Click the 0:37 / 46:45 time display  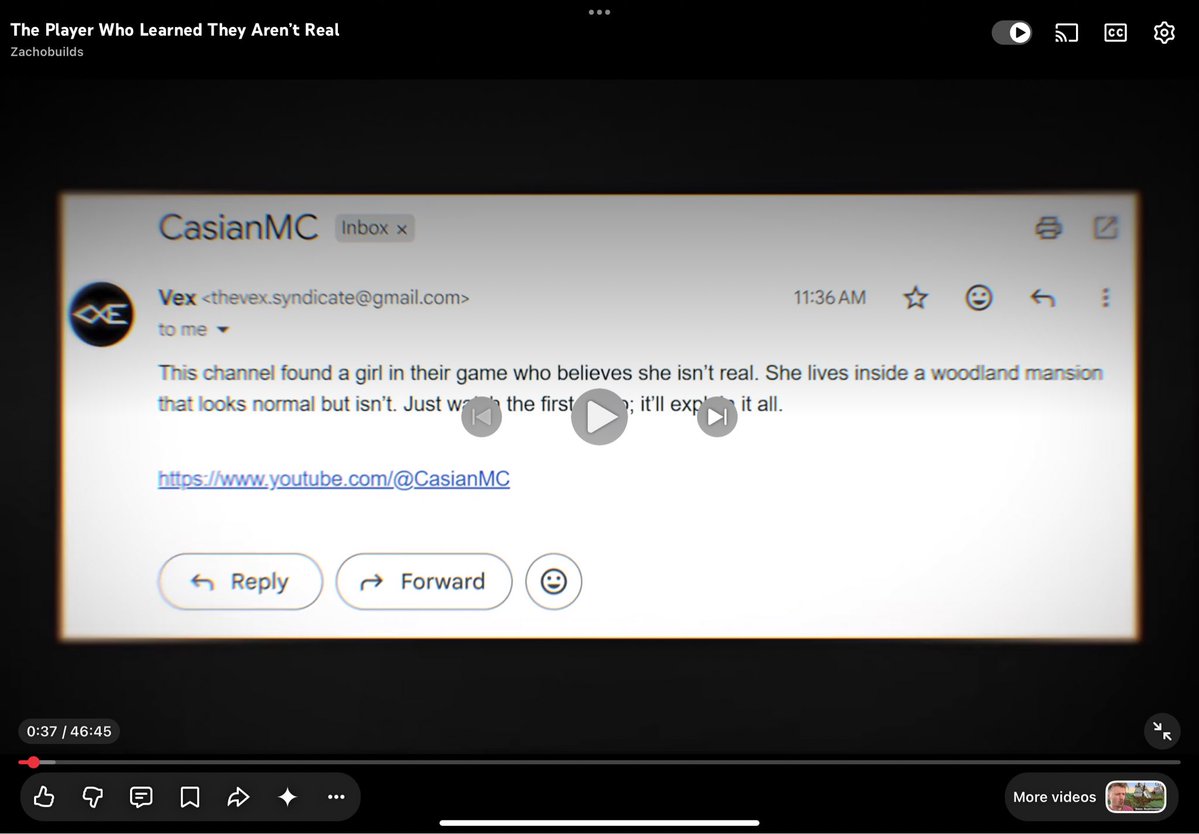(69, 732)
